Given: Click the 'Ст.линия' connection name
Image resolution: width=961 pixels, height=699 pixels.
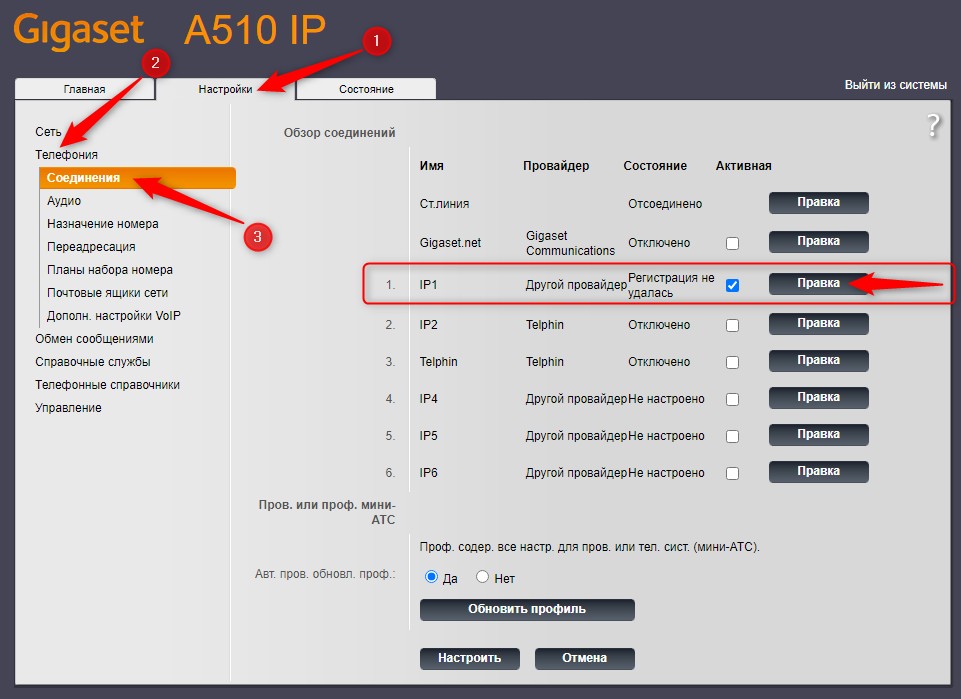Looking at the screenshot, I should click(x=444, y=204).
